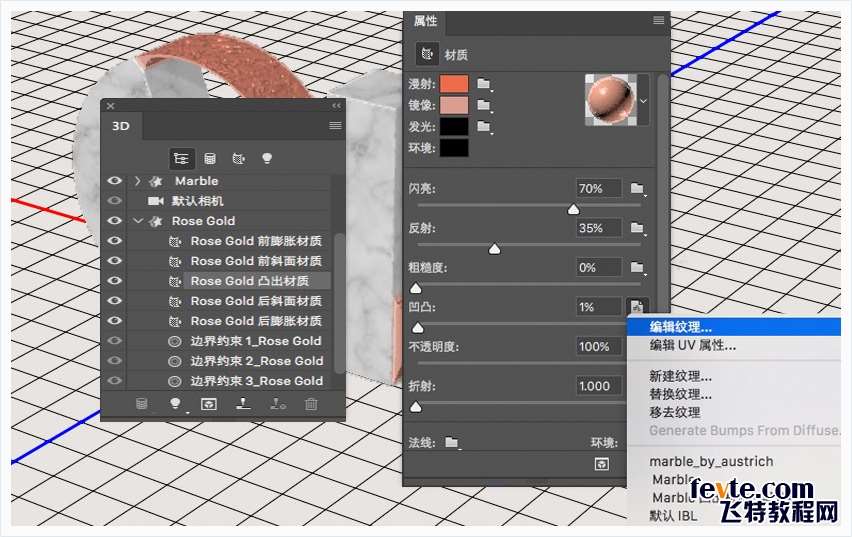Click the 粗糙度 slider handle
The height and width of the screenshot is (537, 852).
point(416,288)
